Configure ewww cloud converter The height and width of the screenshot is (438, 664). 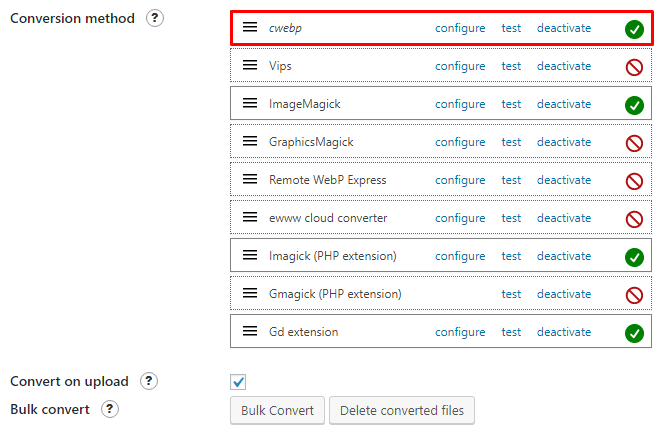pos(460,218)
